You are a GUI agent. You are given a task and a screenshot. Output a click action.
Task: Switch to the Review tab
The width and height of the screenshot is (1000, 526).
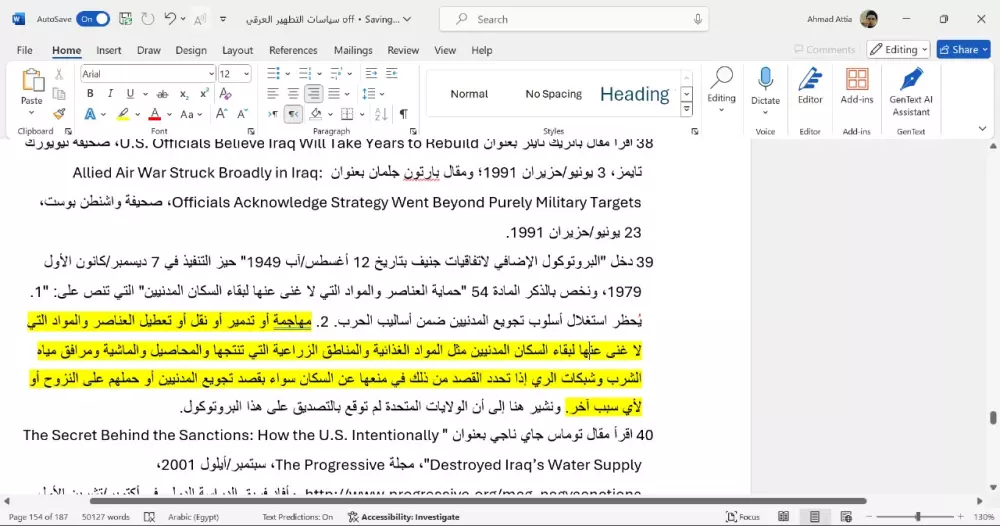[403, 50]
